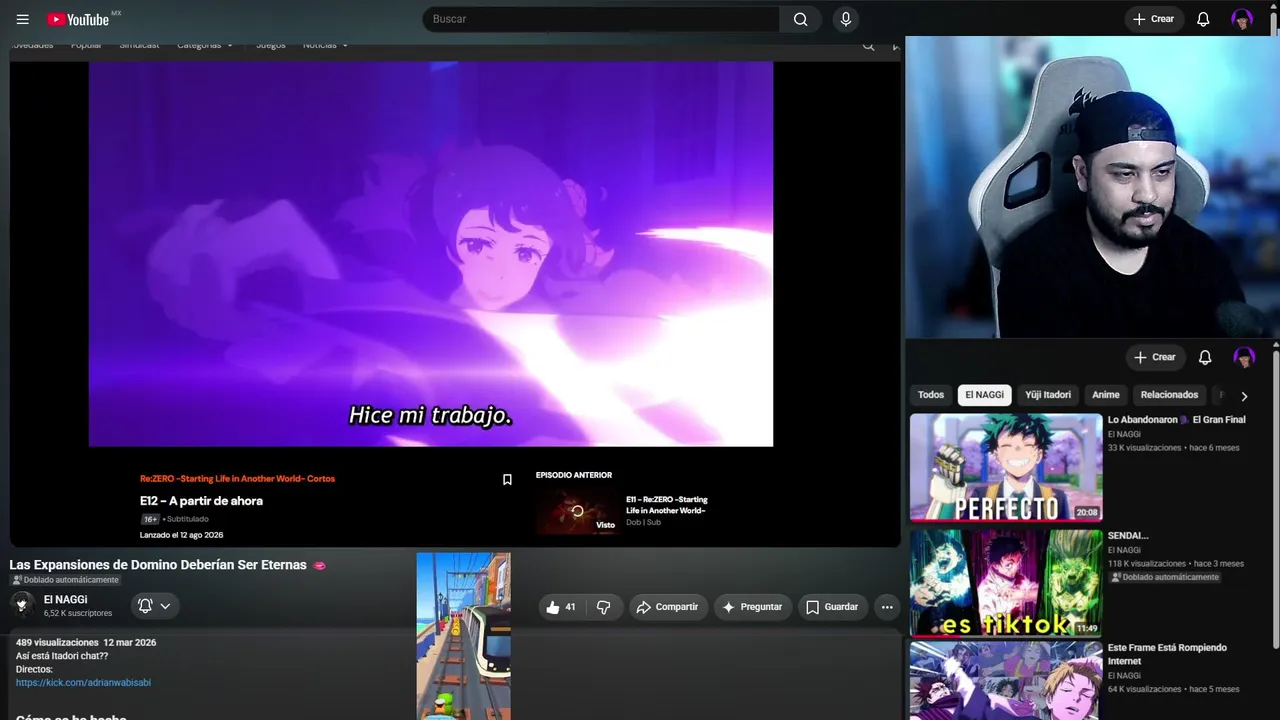Open Noticias dropdown in the video's site navigation

click(x=326, y=45)
